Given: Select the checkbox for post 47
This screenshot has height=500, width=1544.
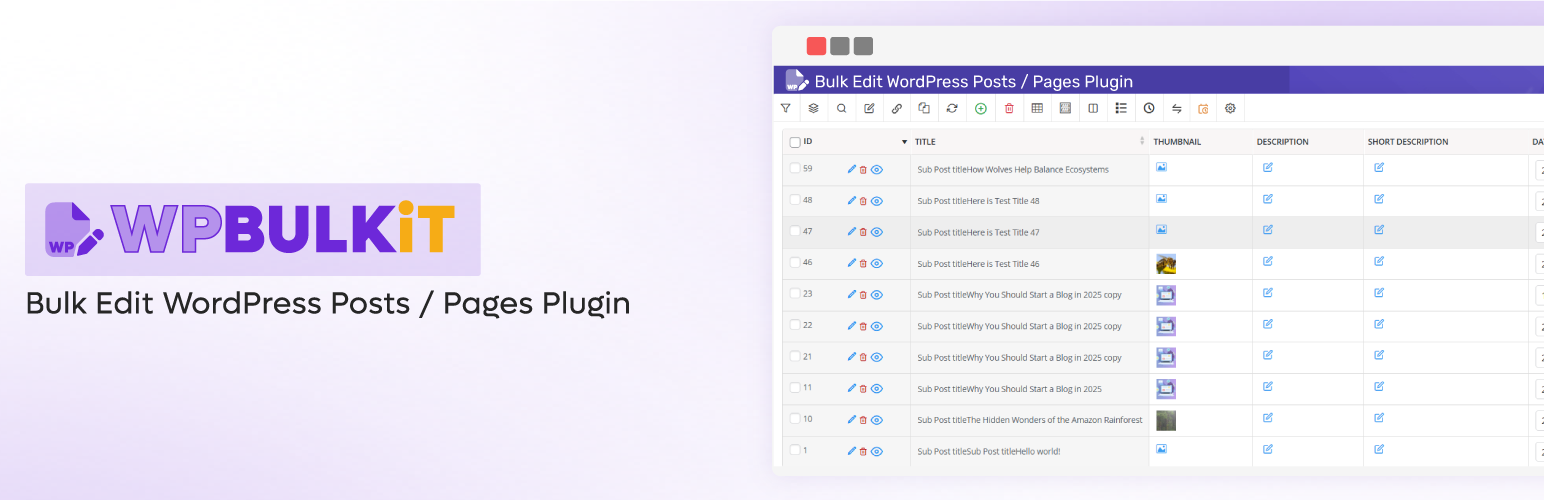Looking at the screenshot, I should click(x=795, y=231).
